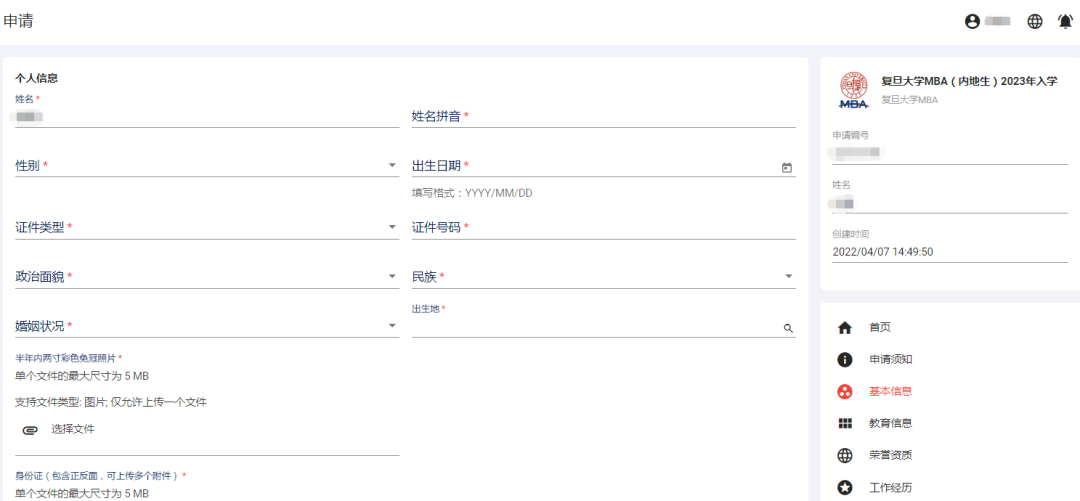This screenshot has width=1080, height=501.
Task: Expand the 政治面貌 dropdown
Action: click(392, 277)
